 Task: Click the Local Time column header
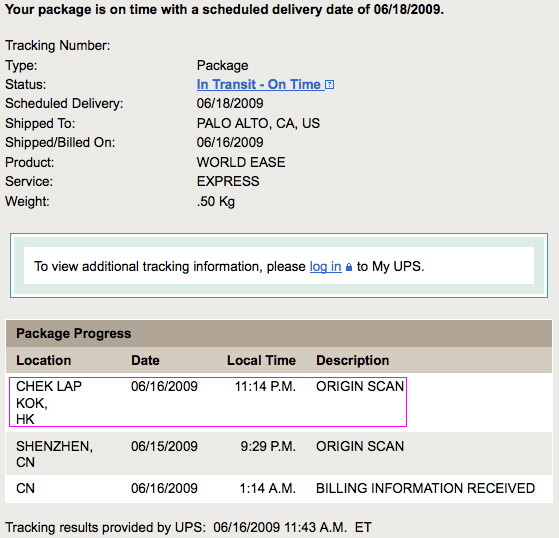coord(261,360)
